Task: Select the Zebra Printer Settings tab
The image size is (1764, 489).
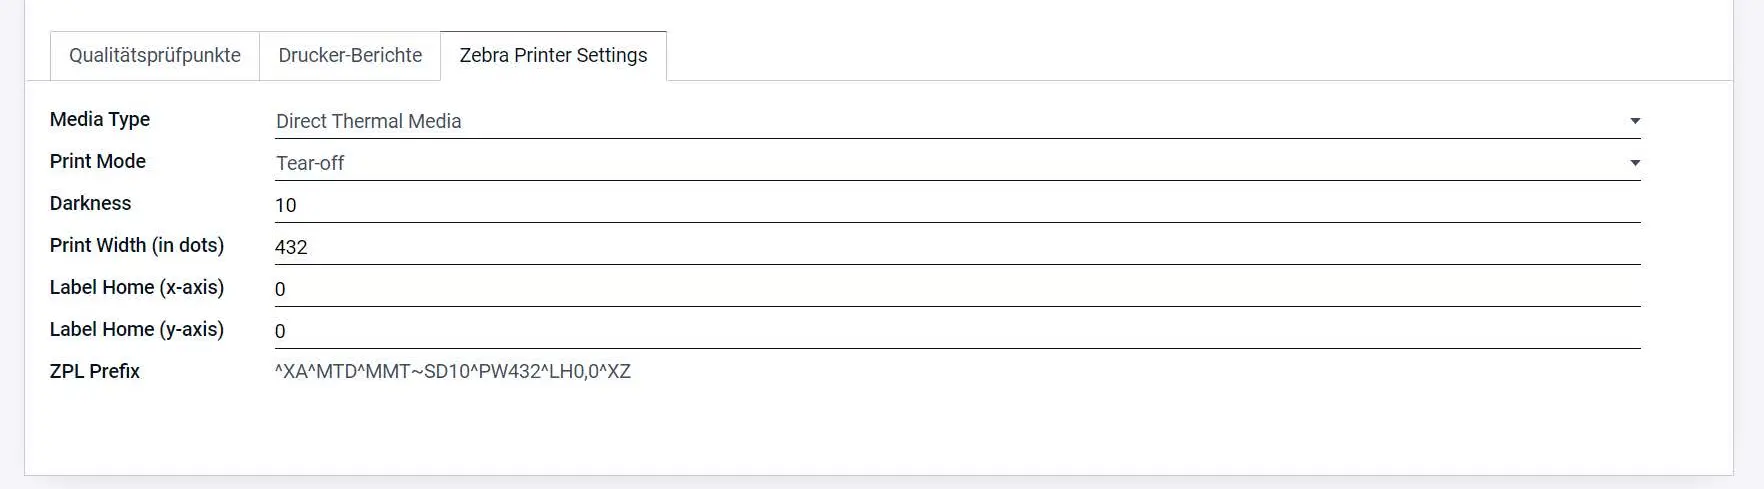Action: (553, 56)
